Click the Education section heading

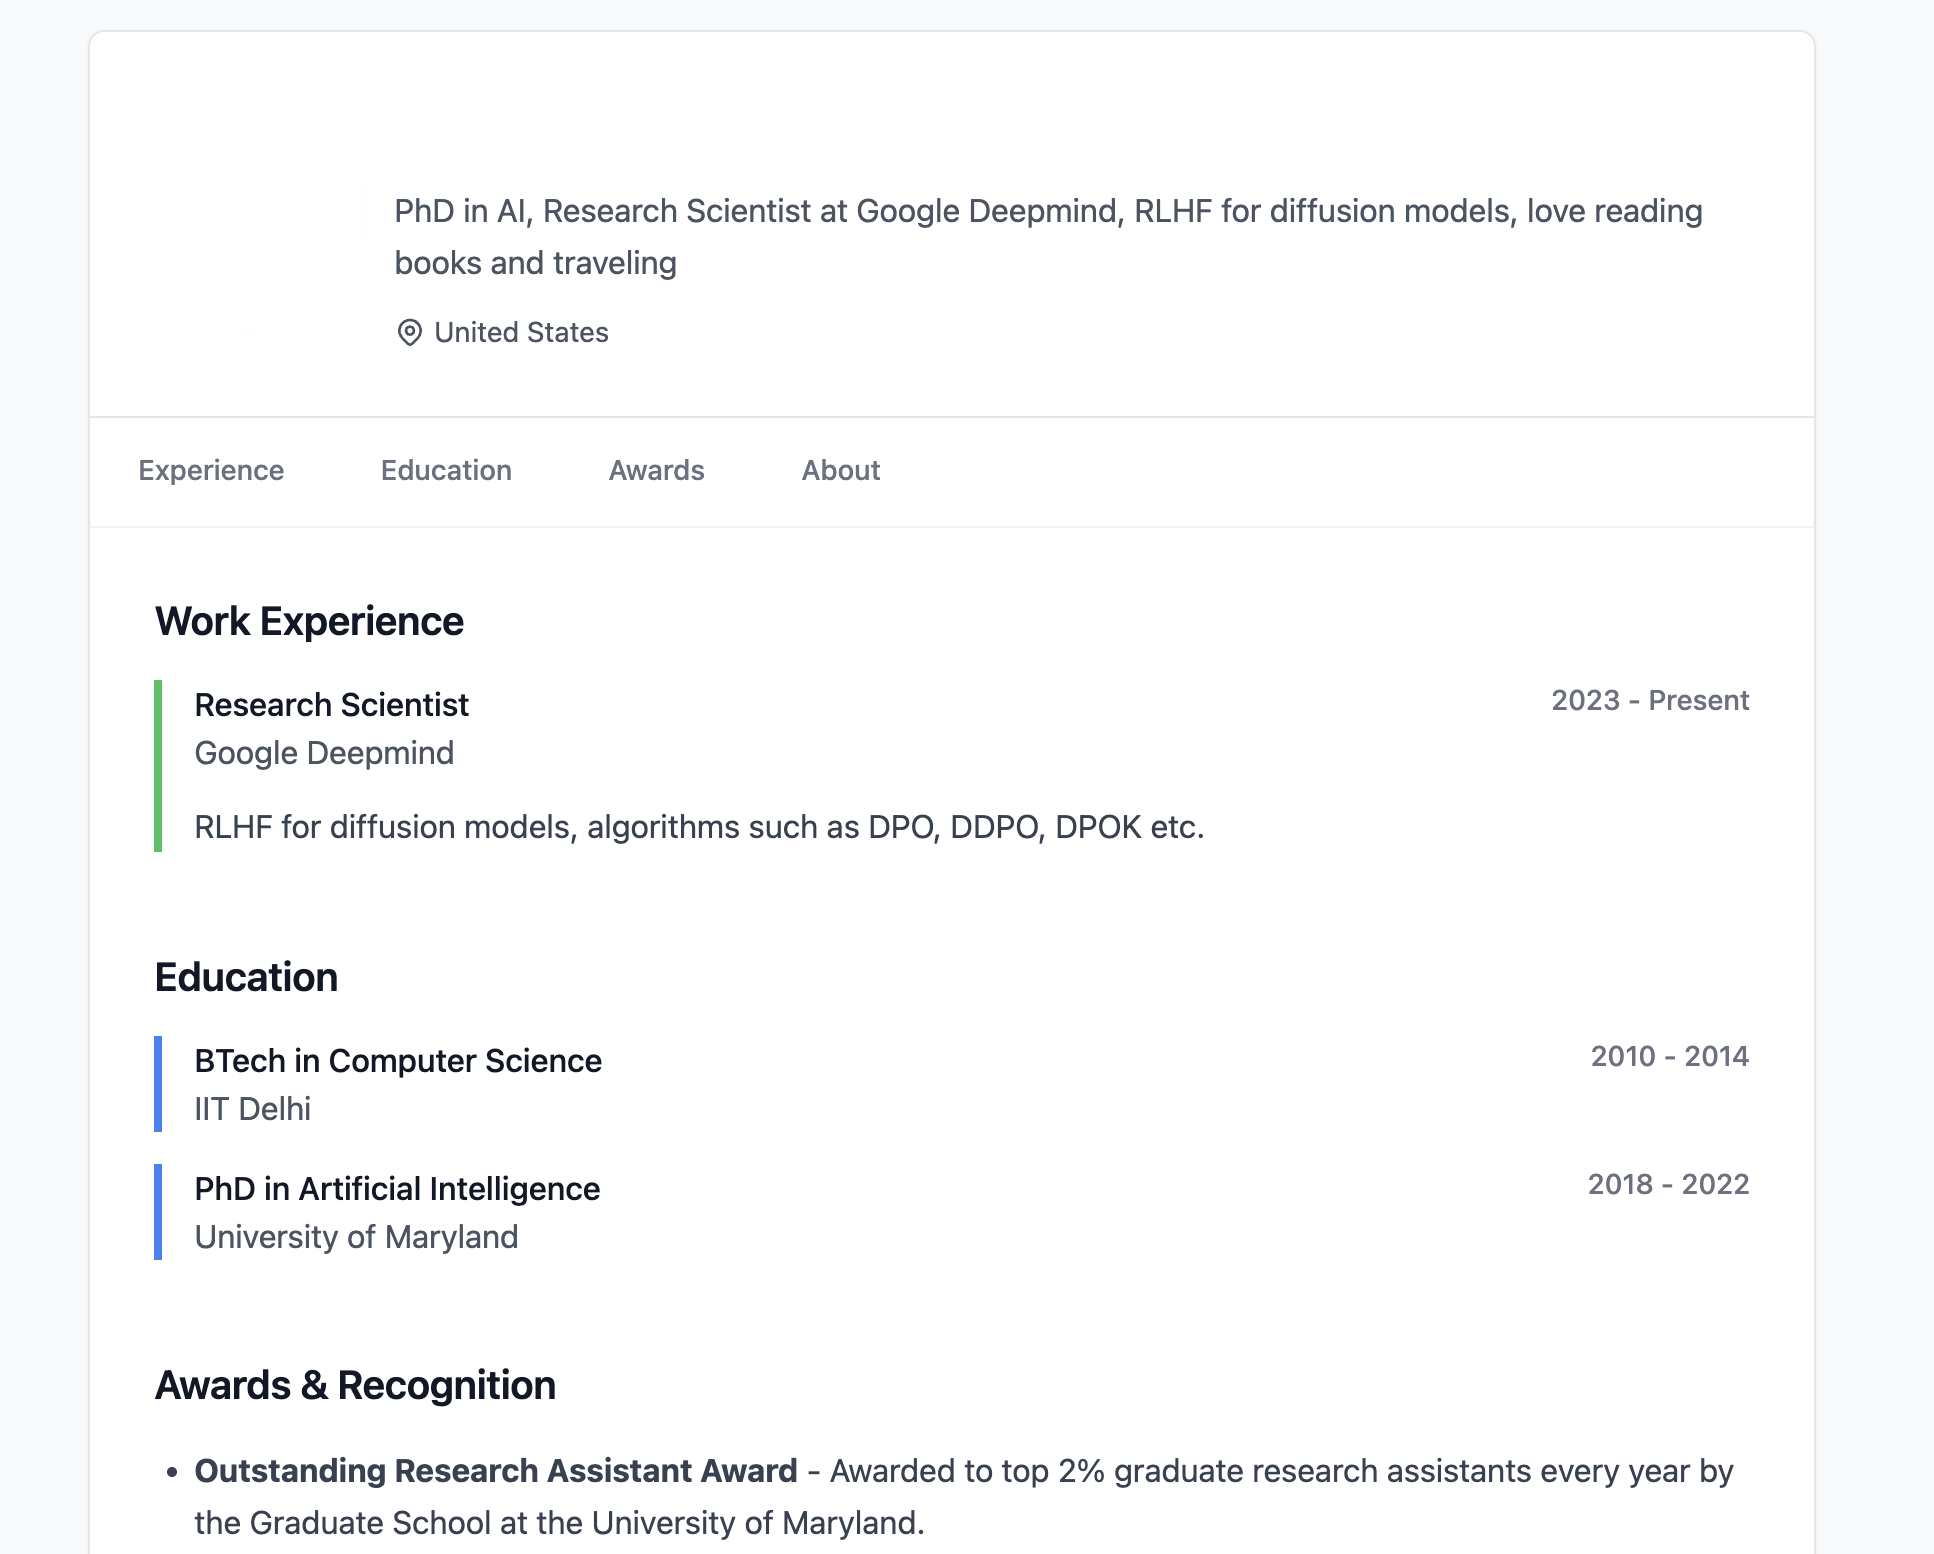point(246,977)
